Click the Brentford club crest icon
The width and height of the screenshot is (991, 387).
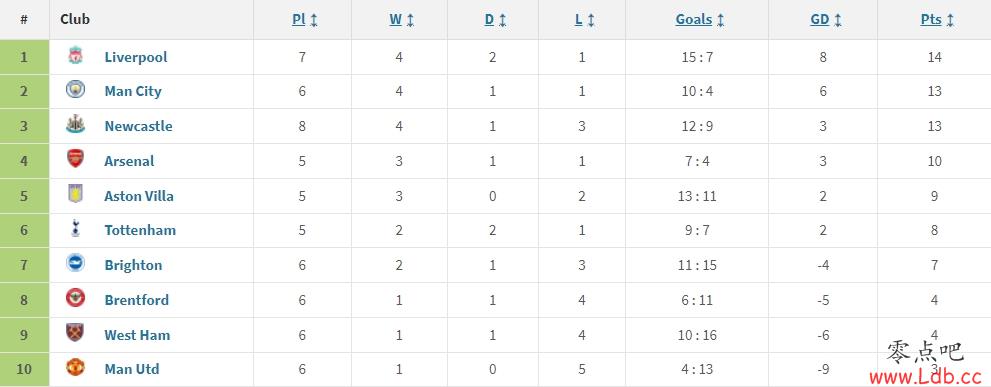click(x=75, y=298)
